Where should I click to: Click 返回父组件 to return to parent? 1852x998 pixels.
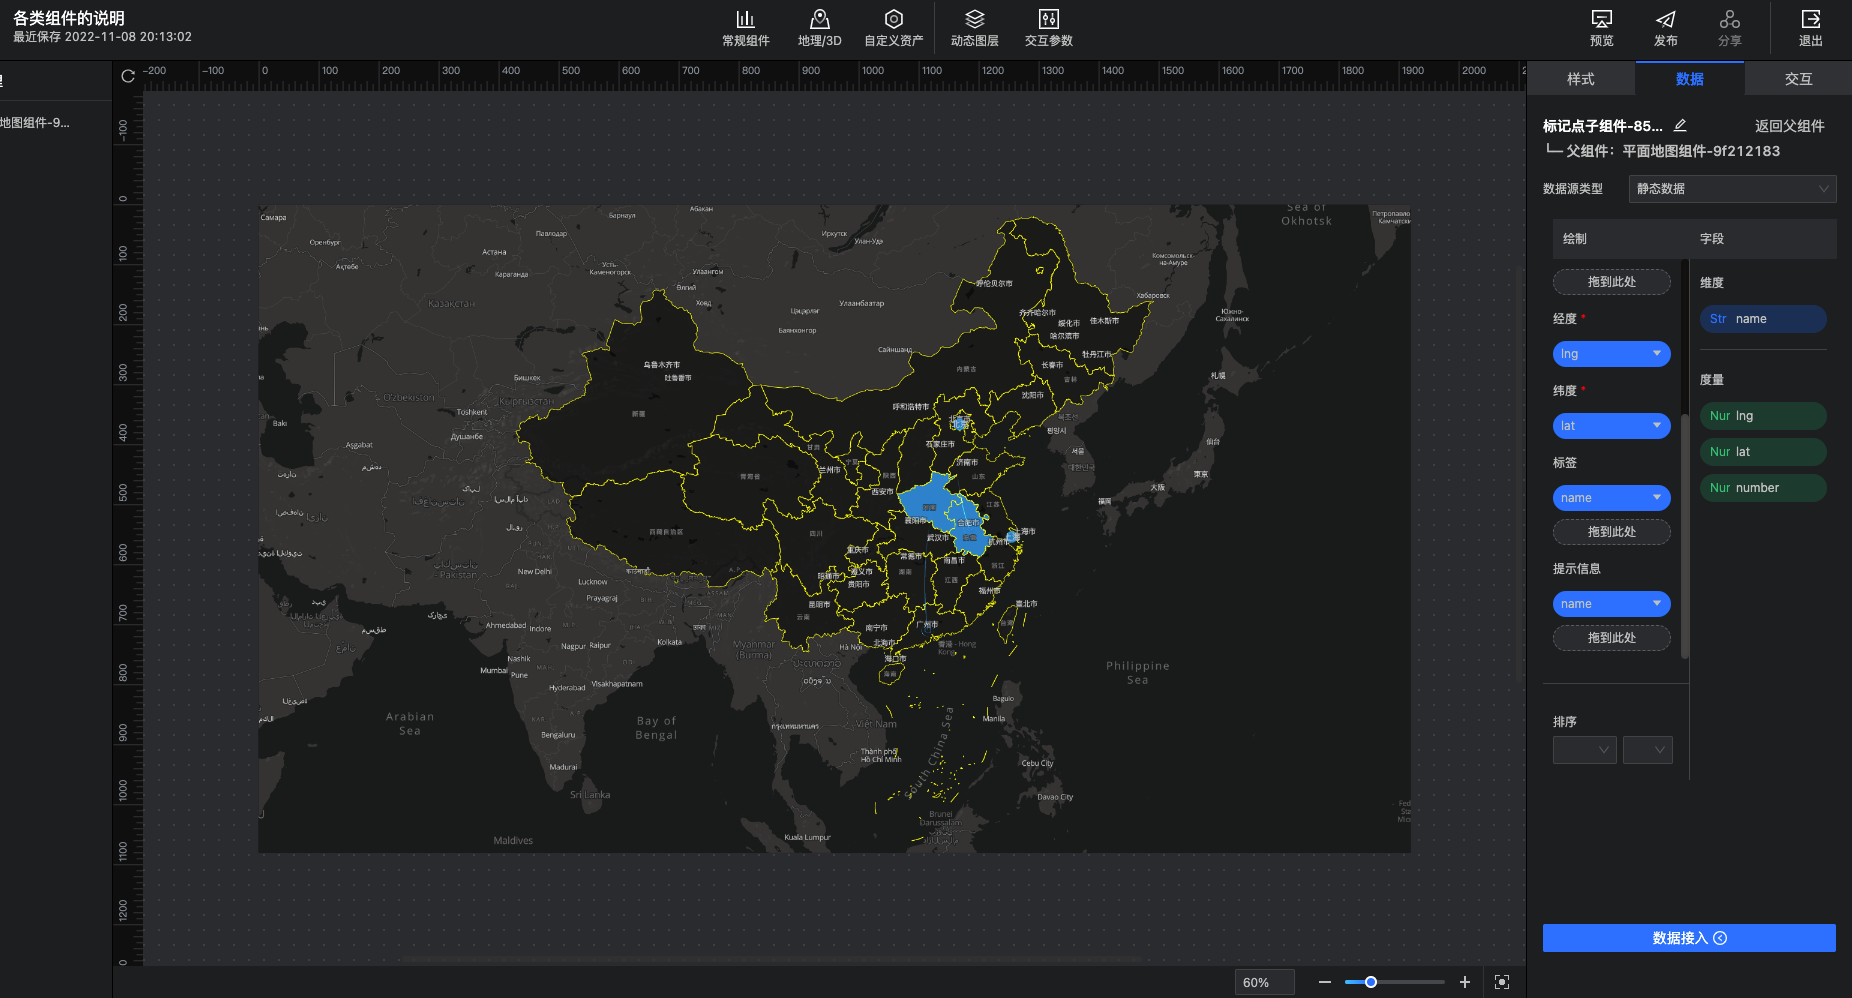click(1789, 126)
